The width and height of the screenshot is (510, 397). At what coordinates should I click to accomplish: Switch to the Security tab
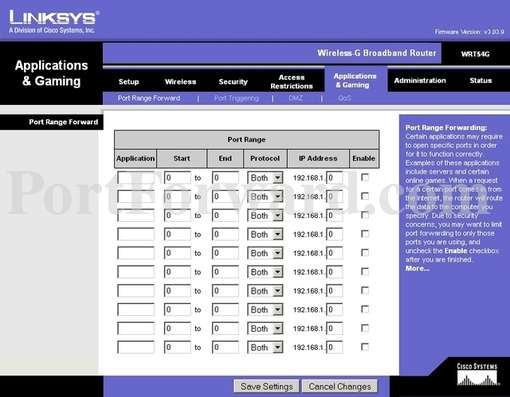click(x=233, y=82)
